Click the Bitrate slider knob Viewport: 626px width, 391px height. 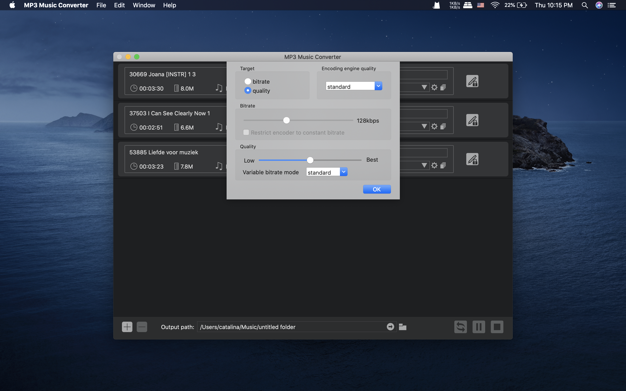[x=286, y=120]
